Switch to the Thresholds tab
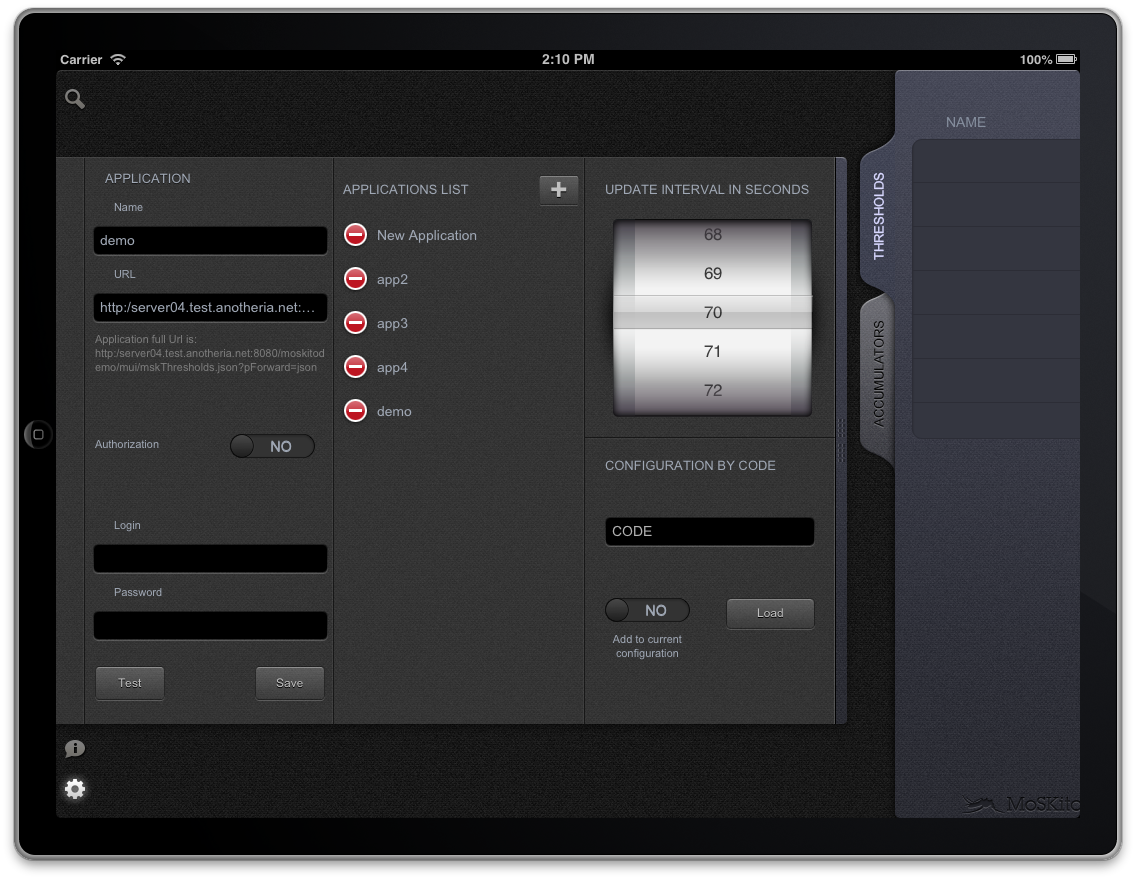Viewport: 1136px width, 880px height. point(879,216)
